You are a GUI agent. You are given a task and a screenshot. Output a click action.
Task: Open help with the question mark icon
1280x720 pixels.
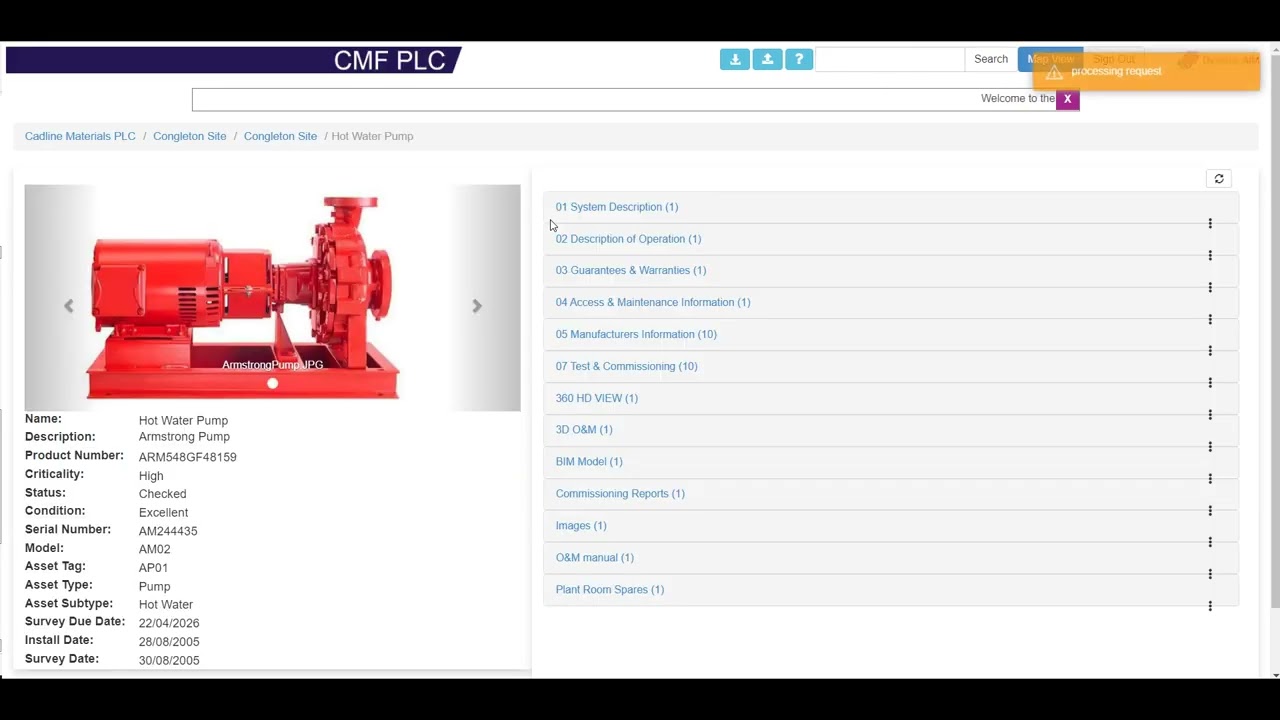pyautogui.click(x=799, y=59)
